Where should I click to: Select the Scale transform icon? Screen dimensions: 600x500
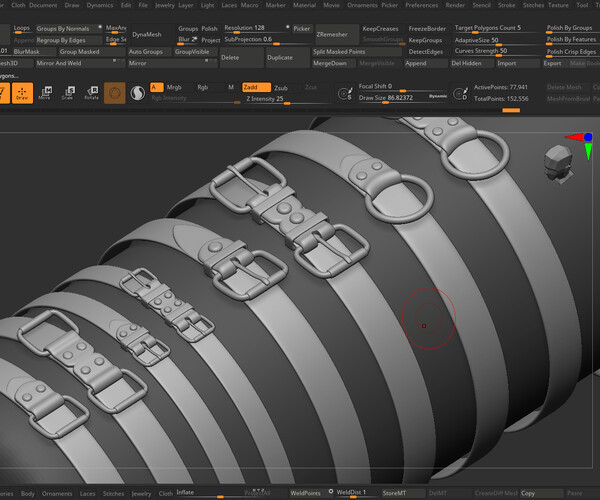[x=68, y=93]
